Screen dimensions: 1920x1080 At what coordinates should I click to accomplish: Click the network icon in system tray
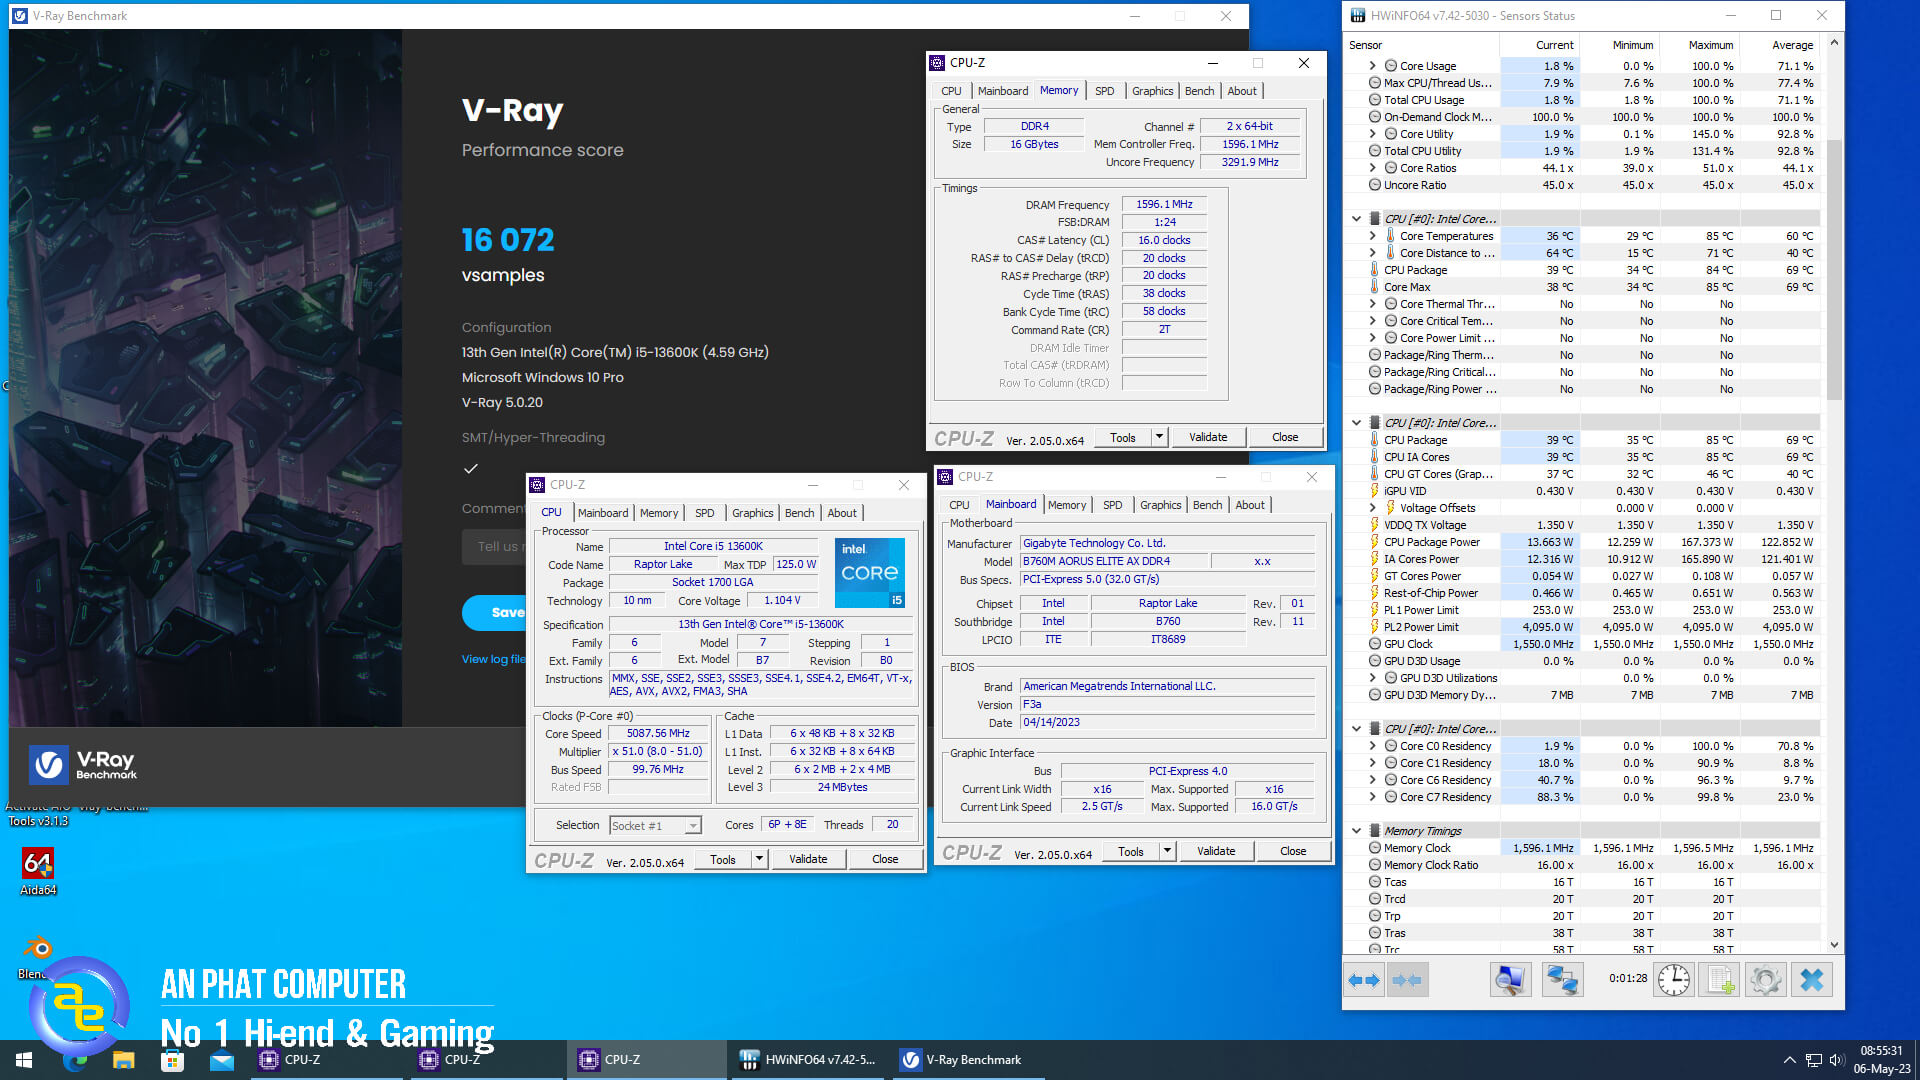tap(1814, 1060)
